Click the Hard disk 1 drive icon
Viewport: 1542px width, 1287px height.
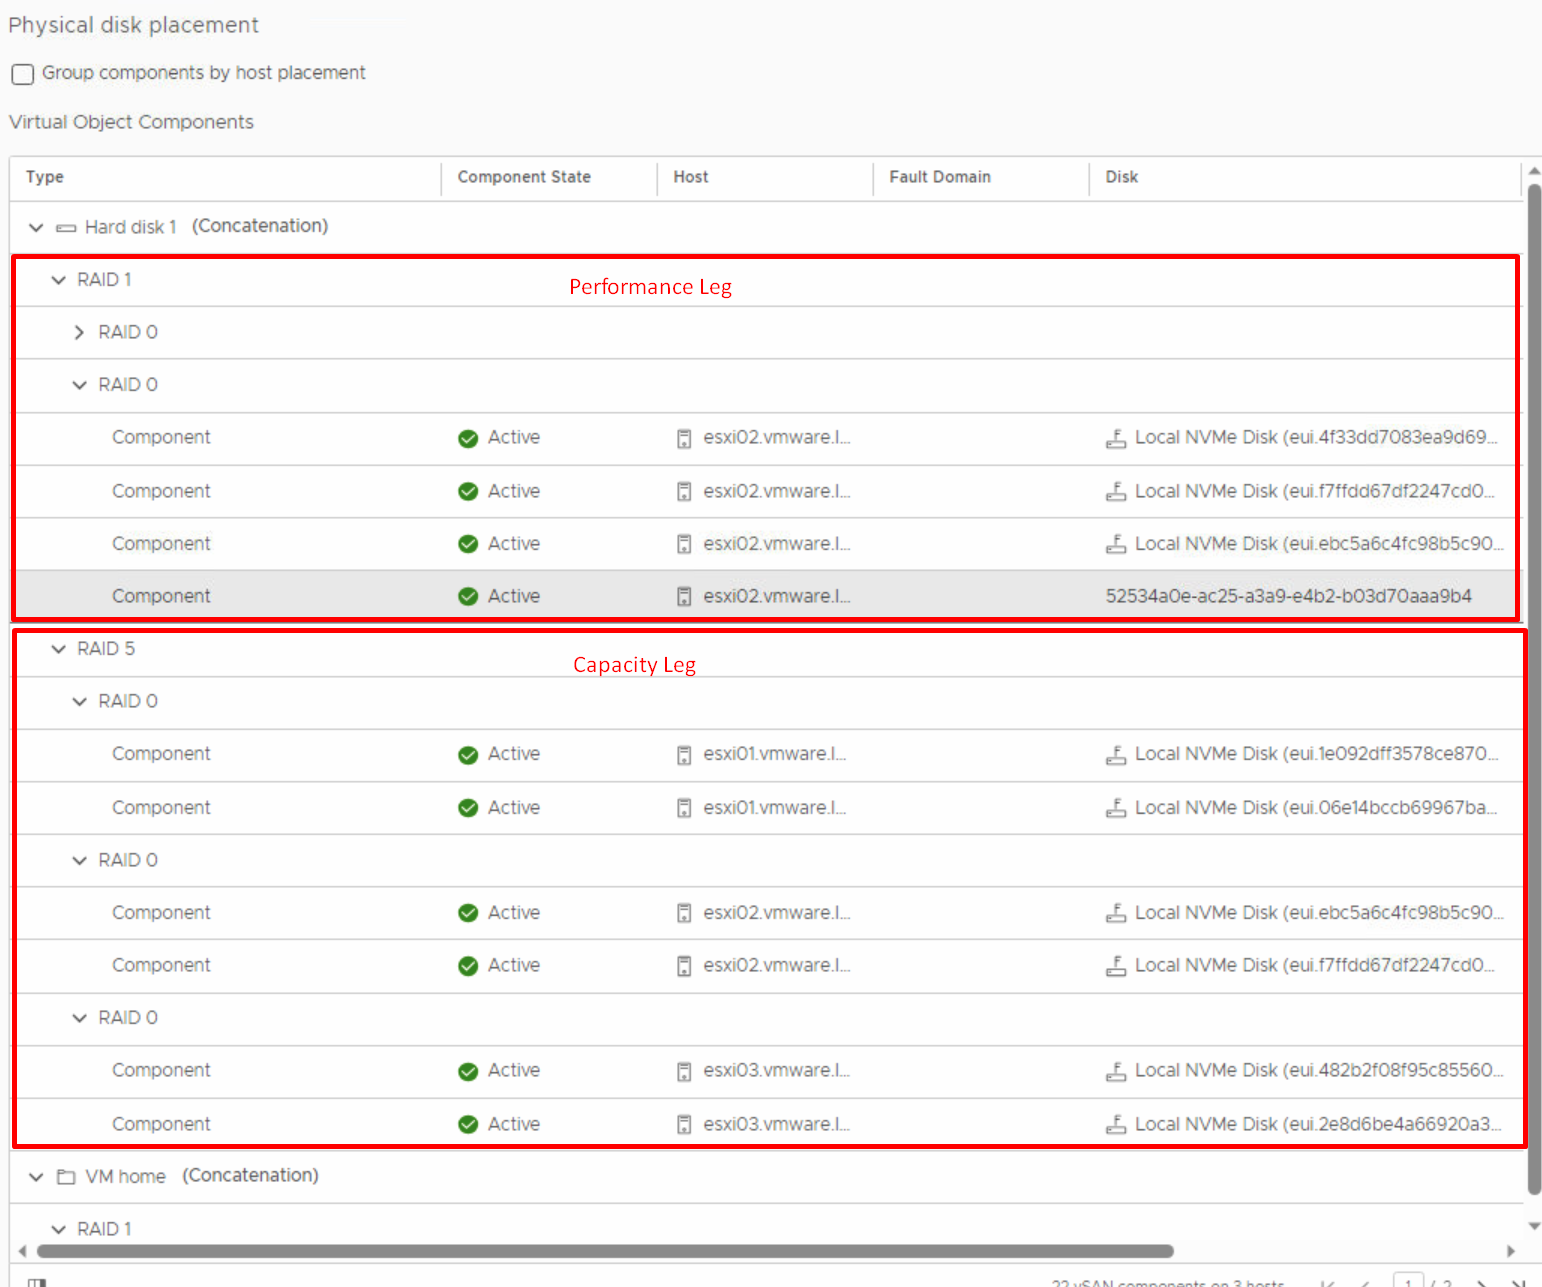coord(66,227)
